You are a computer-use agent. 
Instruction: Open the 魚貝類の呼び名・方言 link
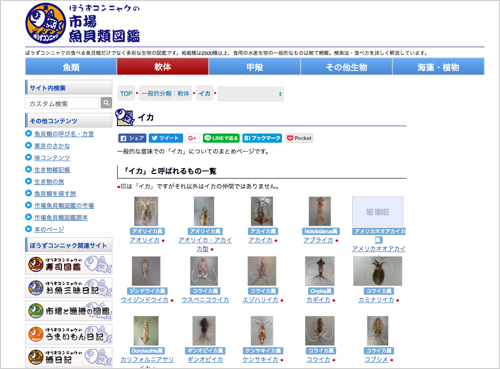(x=64, y=134)
